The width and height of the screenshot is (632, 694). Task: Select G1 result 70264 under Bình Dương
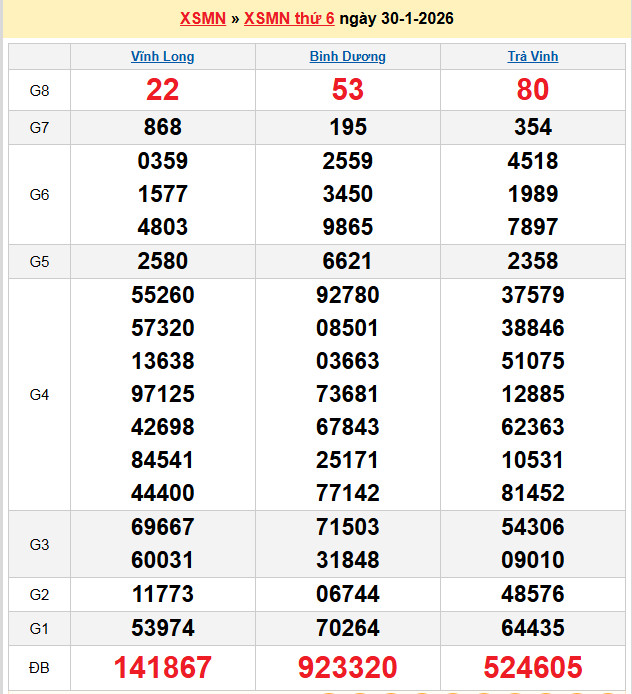pos(347,628)
